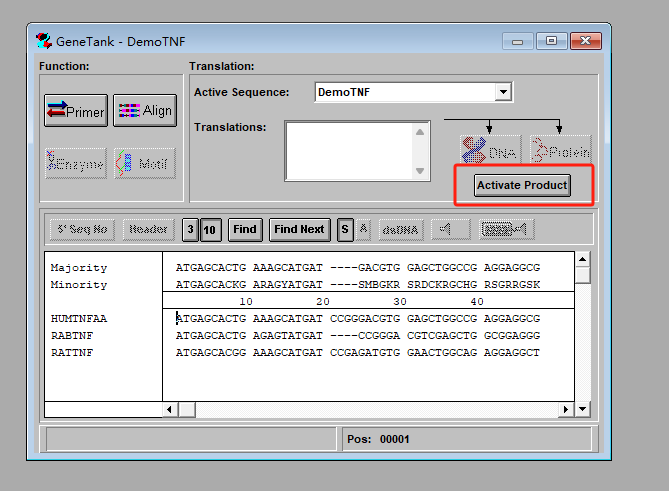Click the GeneTank app icon in title bar
The image size is (669, 491).
pyautogui.click(x=44, y=41)
